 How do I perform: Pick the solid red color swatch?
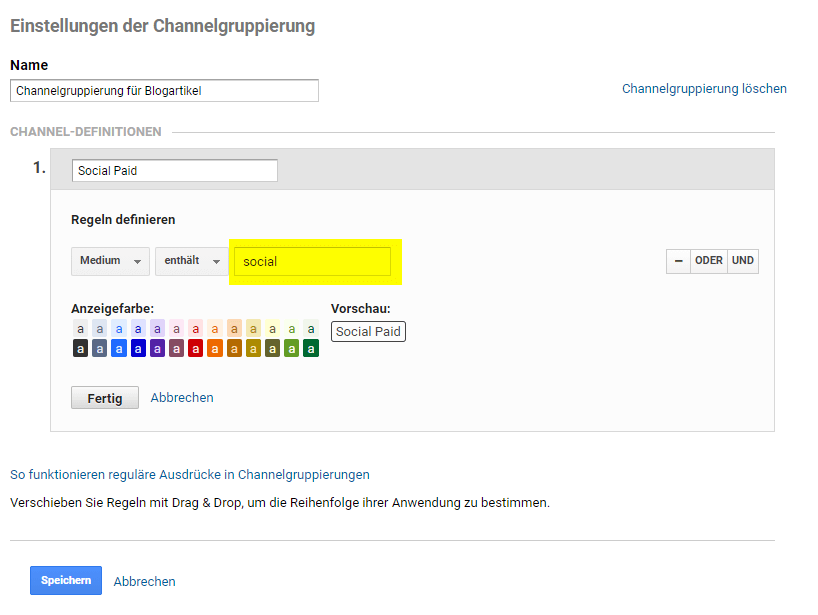tap(196, 348)
